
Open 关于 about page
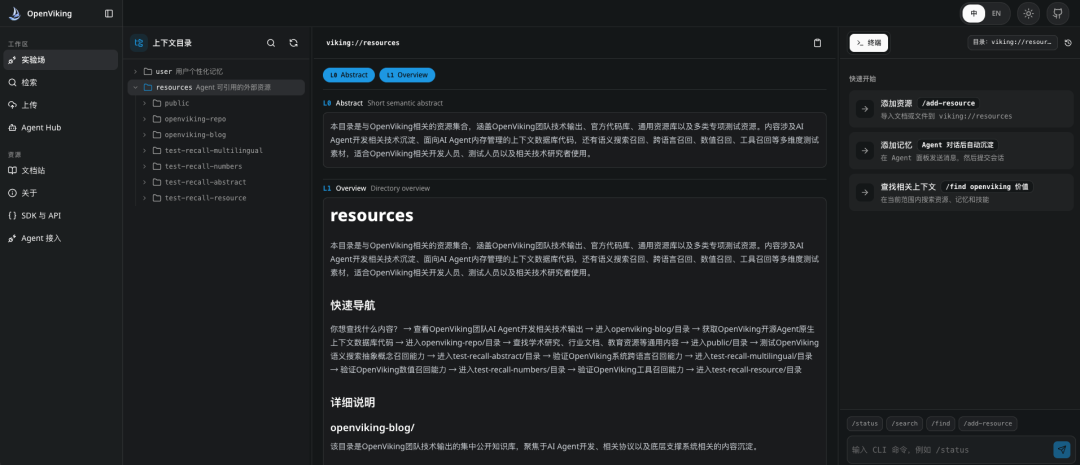tap(61, 193)
